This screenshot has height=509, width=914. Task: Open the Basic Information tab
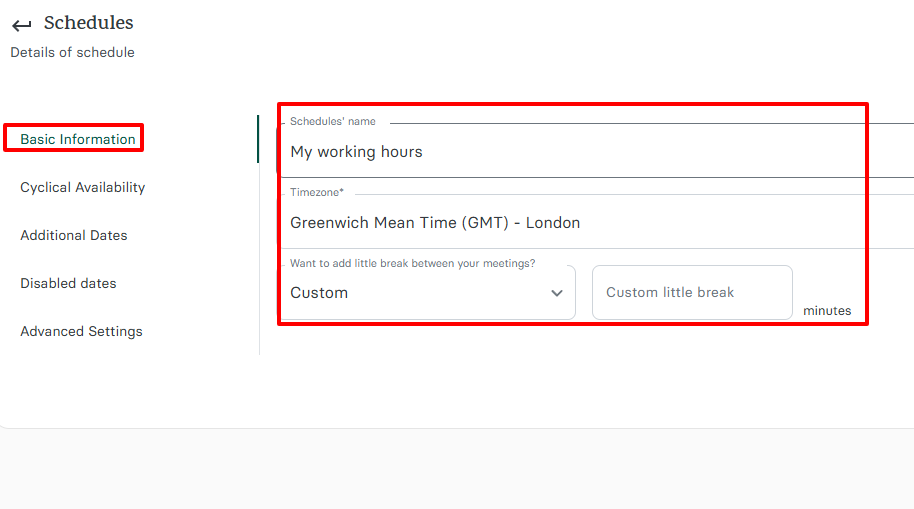pyautogui.click(x=78, y=139)
